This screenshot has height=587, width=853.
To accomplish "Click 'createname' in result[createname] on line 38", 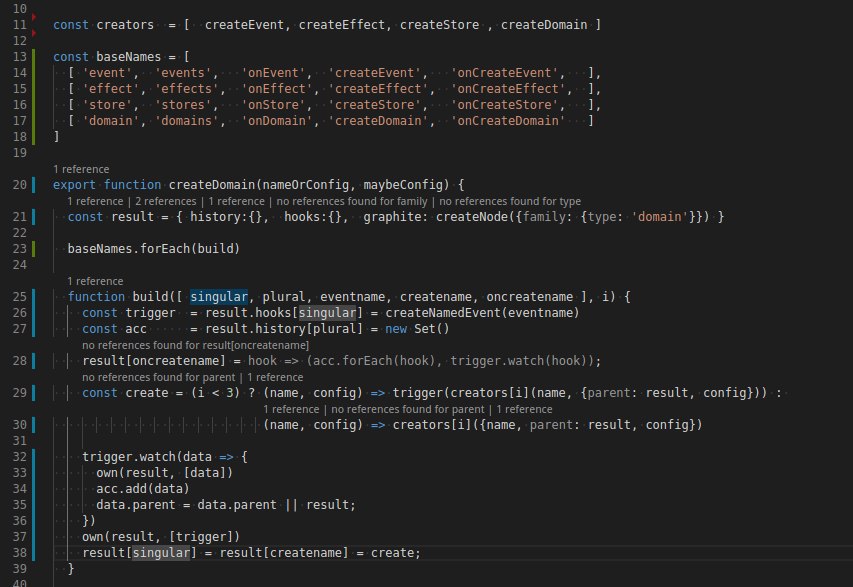I will pyautogui.click(x=306, y=553).
